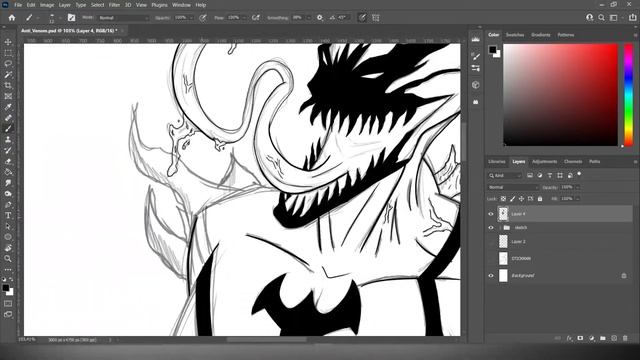Toggle the symmetry paint options icon
Viewport: 640px width, 360px height.
click(376, 18)
